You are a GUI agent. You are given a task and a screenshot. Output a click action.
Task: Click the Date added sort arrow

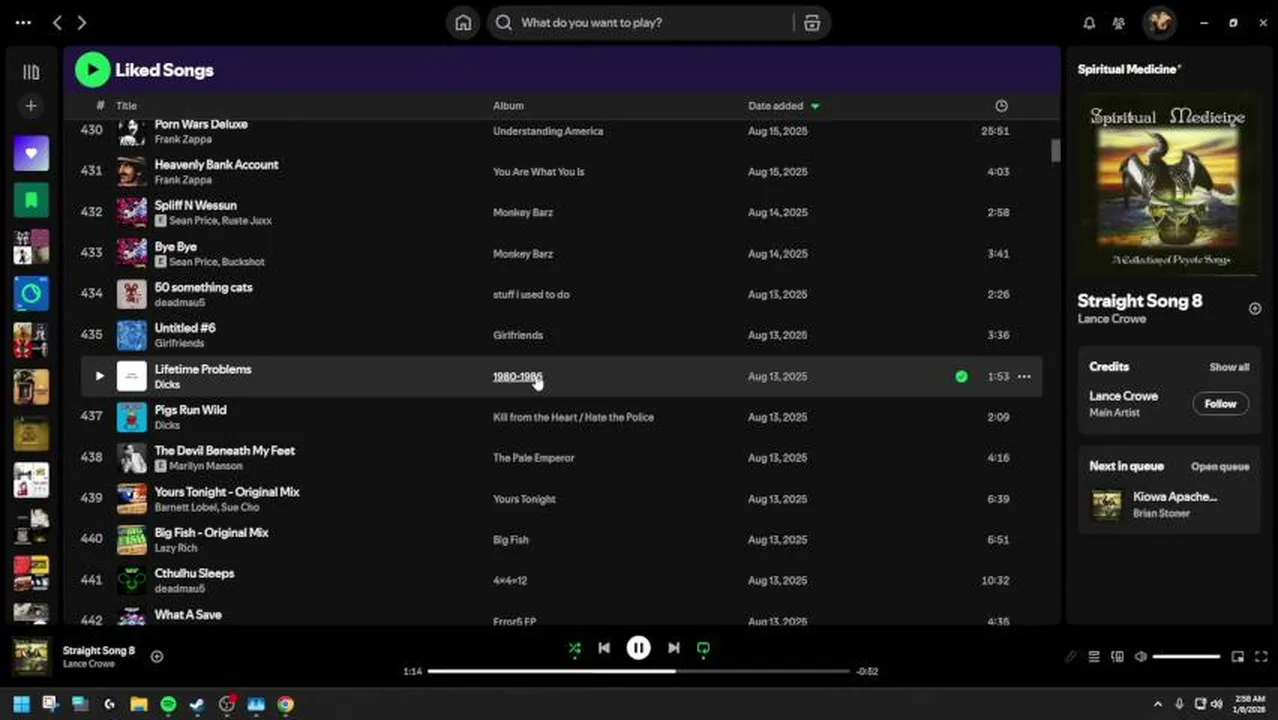click(x=815, y=106)
